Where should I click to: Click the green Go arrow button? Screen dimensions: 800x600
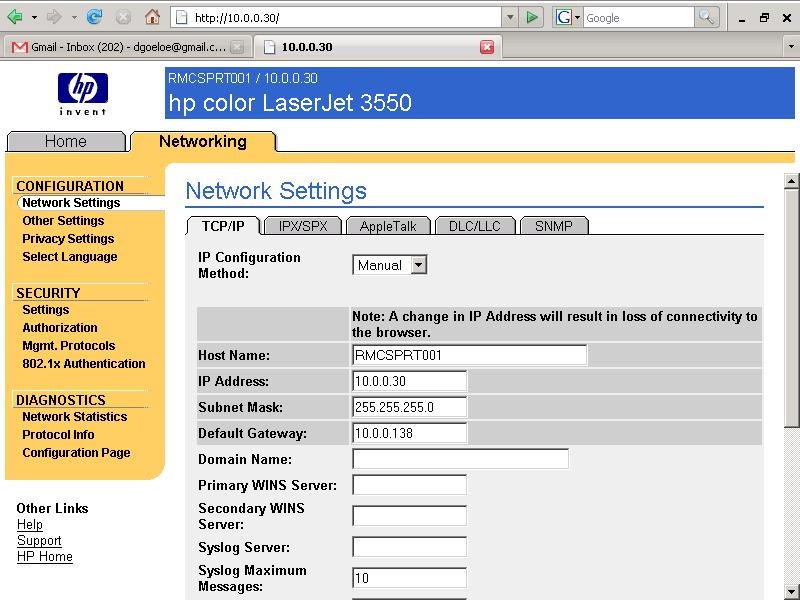pos(531,18)
